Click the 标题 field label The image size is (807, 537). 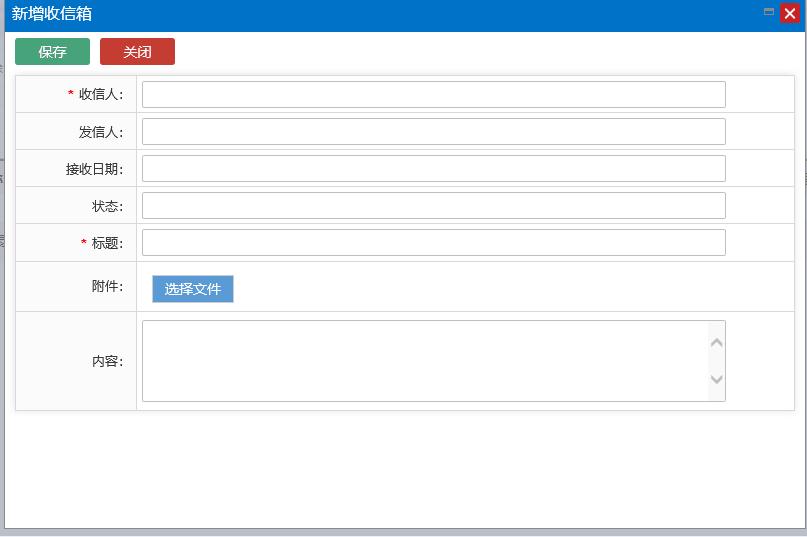click(x=106, y=243)
